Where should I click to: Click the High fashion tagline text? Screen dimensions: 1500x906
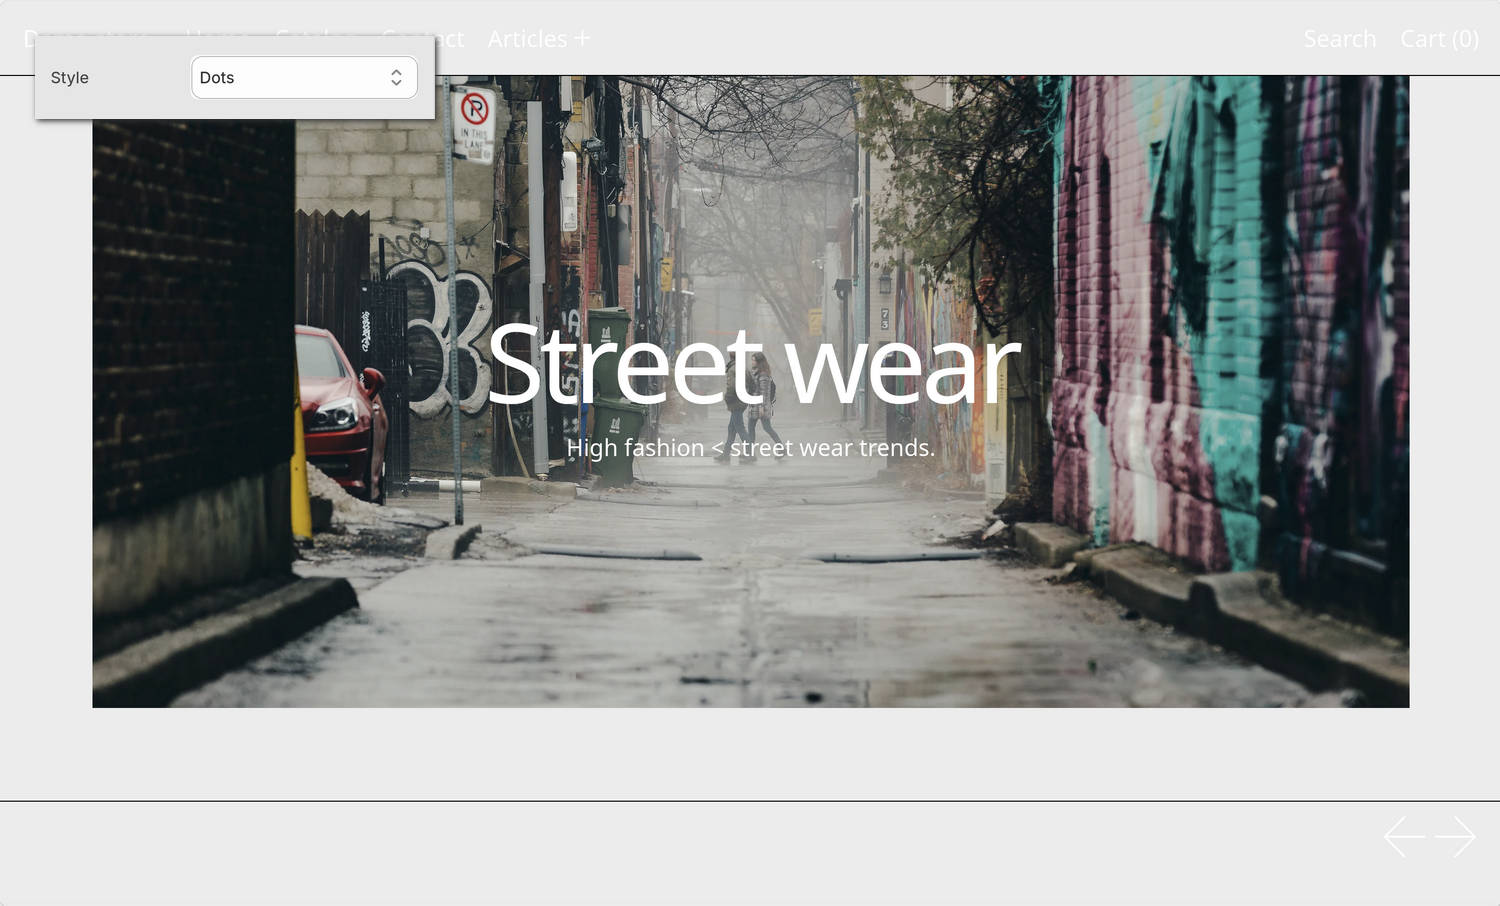pyautogui.click(x=751, y=448)
